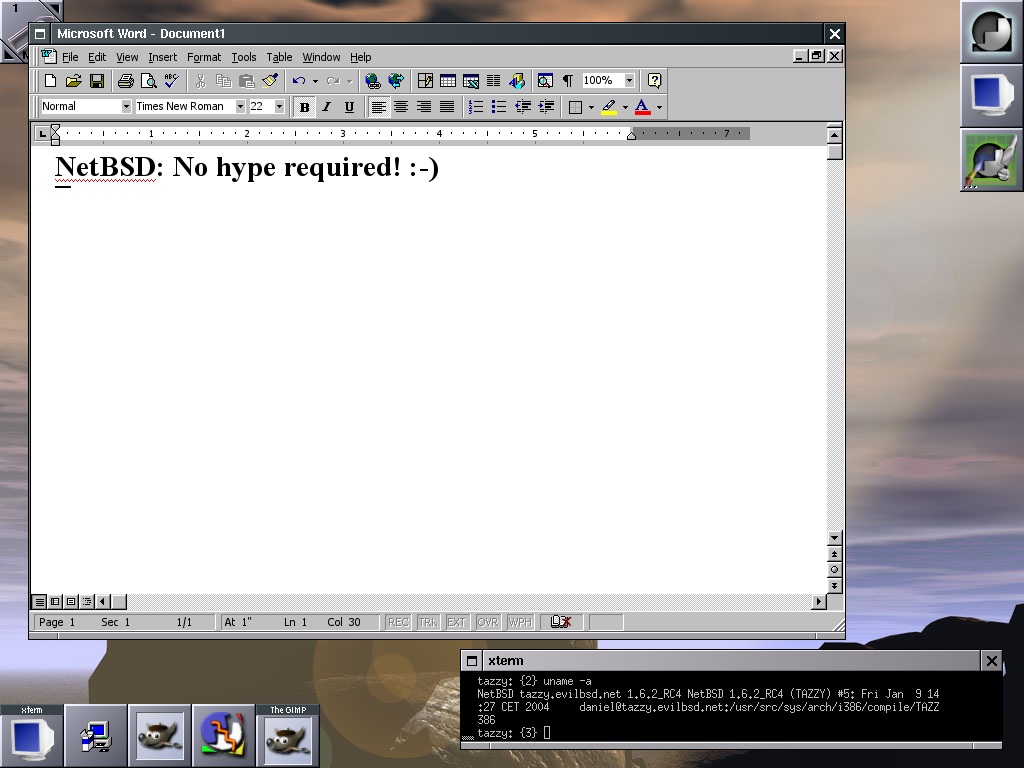Click Select Browse Object button

834,569
